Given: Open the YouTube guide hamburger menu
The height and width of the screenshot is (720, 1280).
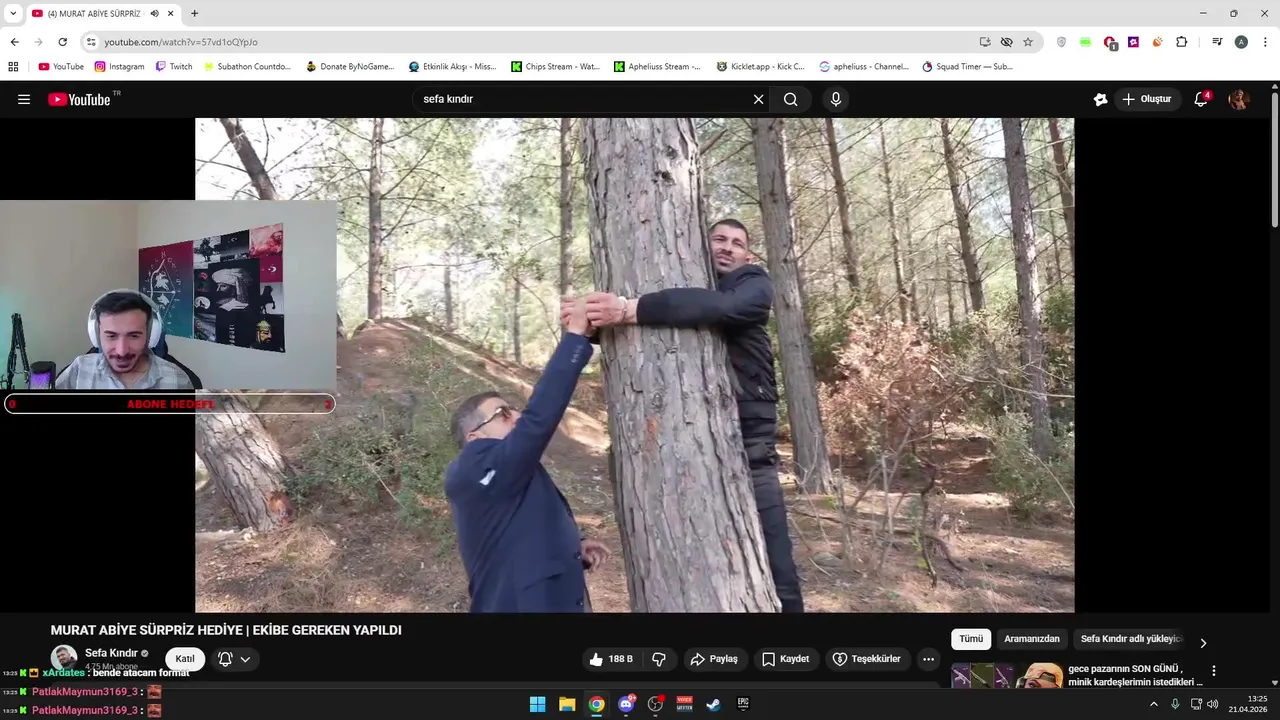Looking at the screenshot, I should [x=24, y=99].
